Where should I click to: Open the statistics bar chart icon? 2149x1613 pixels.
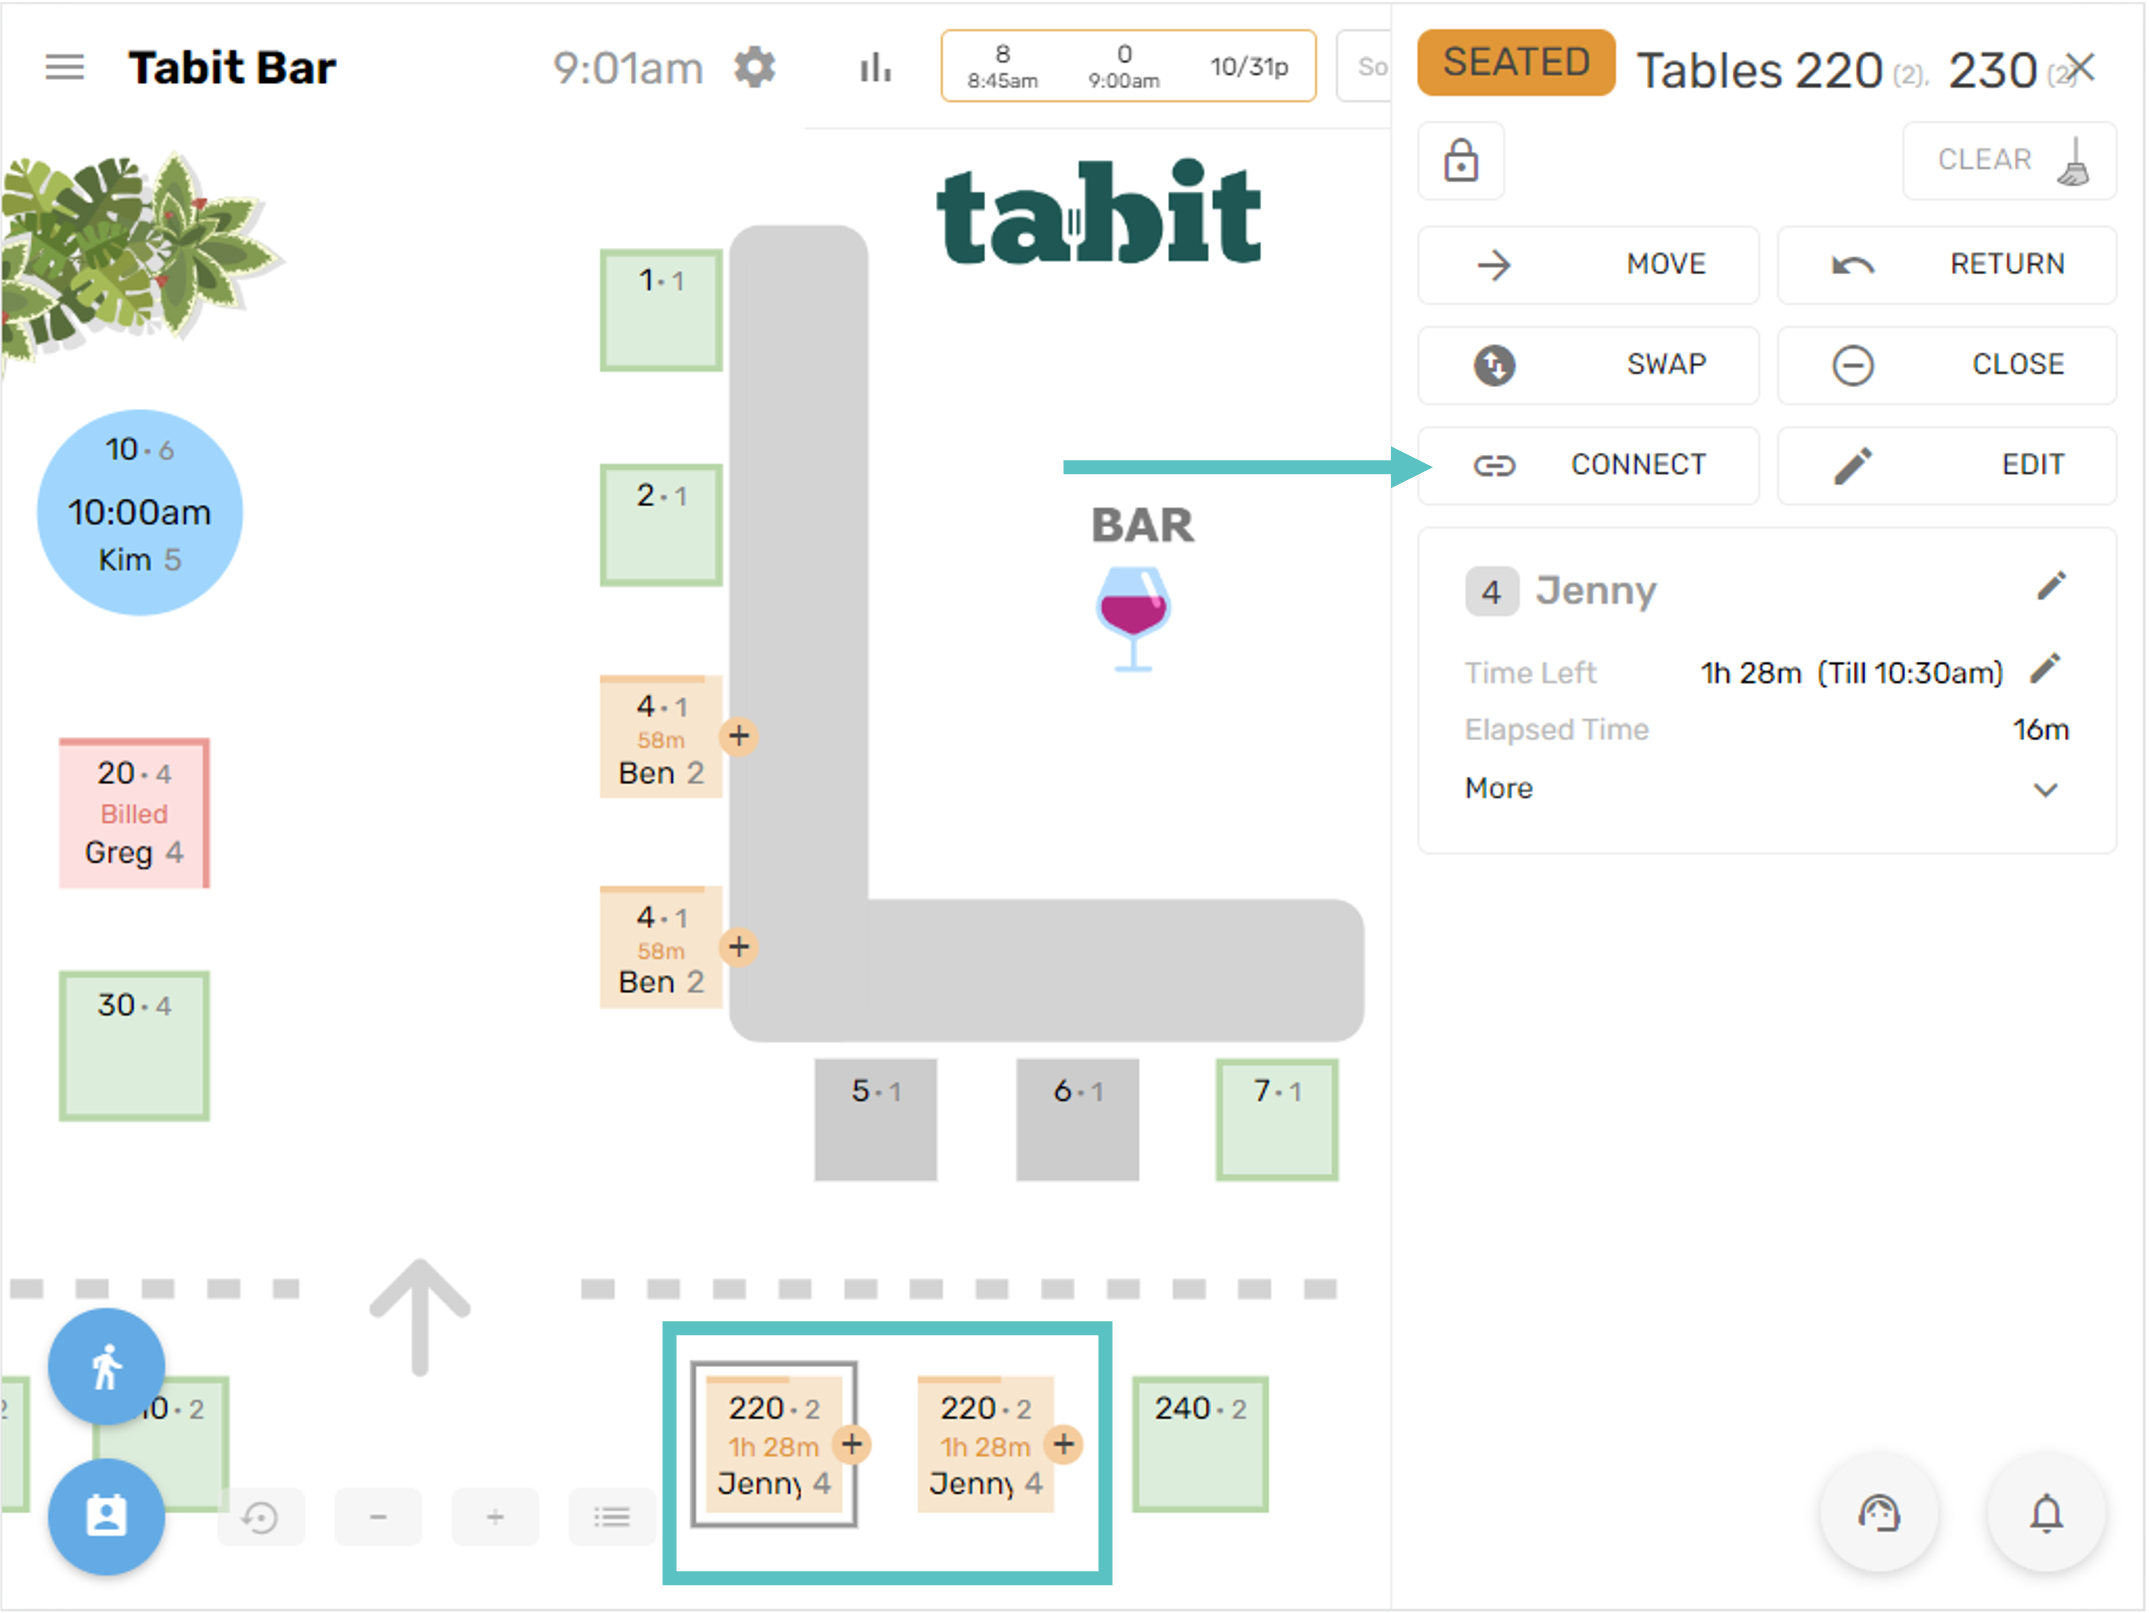click(875, 68)
